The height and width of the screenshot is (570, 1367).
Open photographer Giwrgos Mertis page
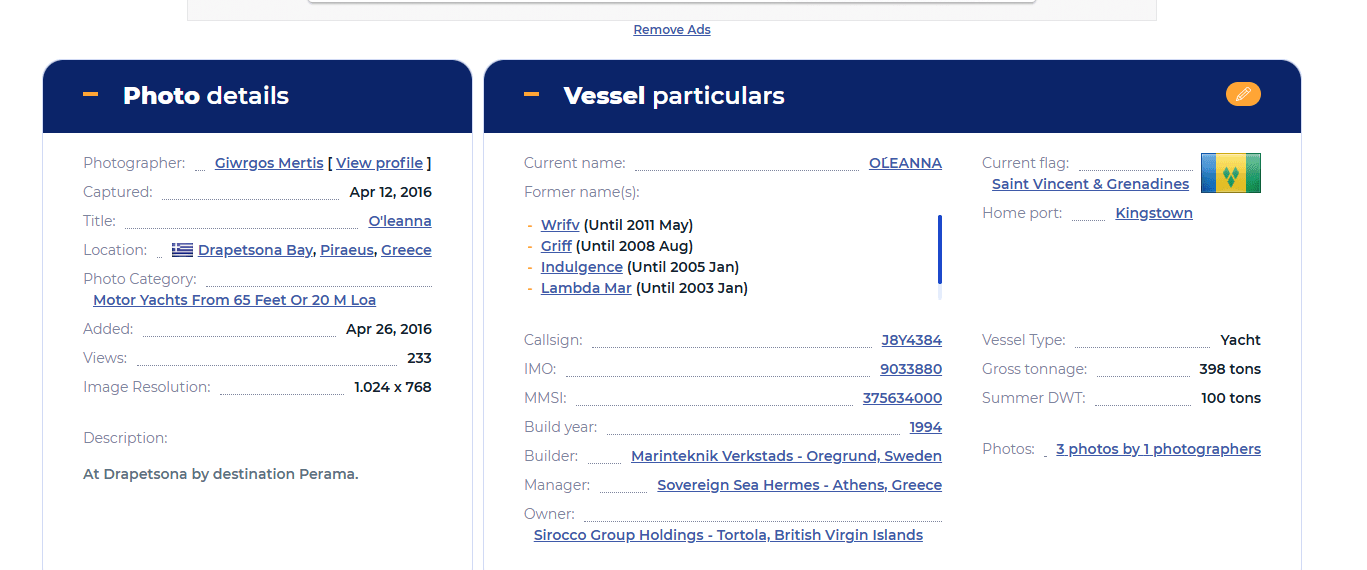click(x=269, y=163)
